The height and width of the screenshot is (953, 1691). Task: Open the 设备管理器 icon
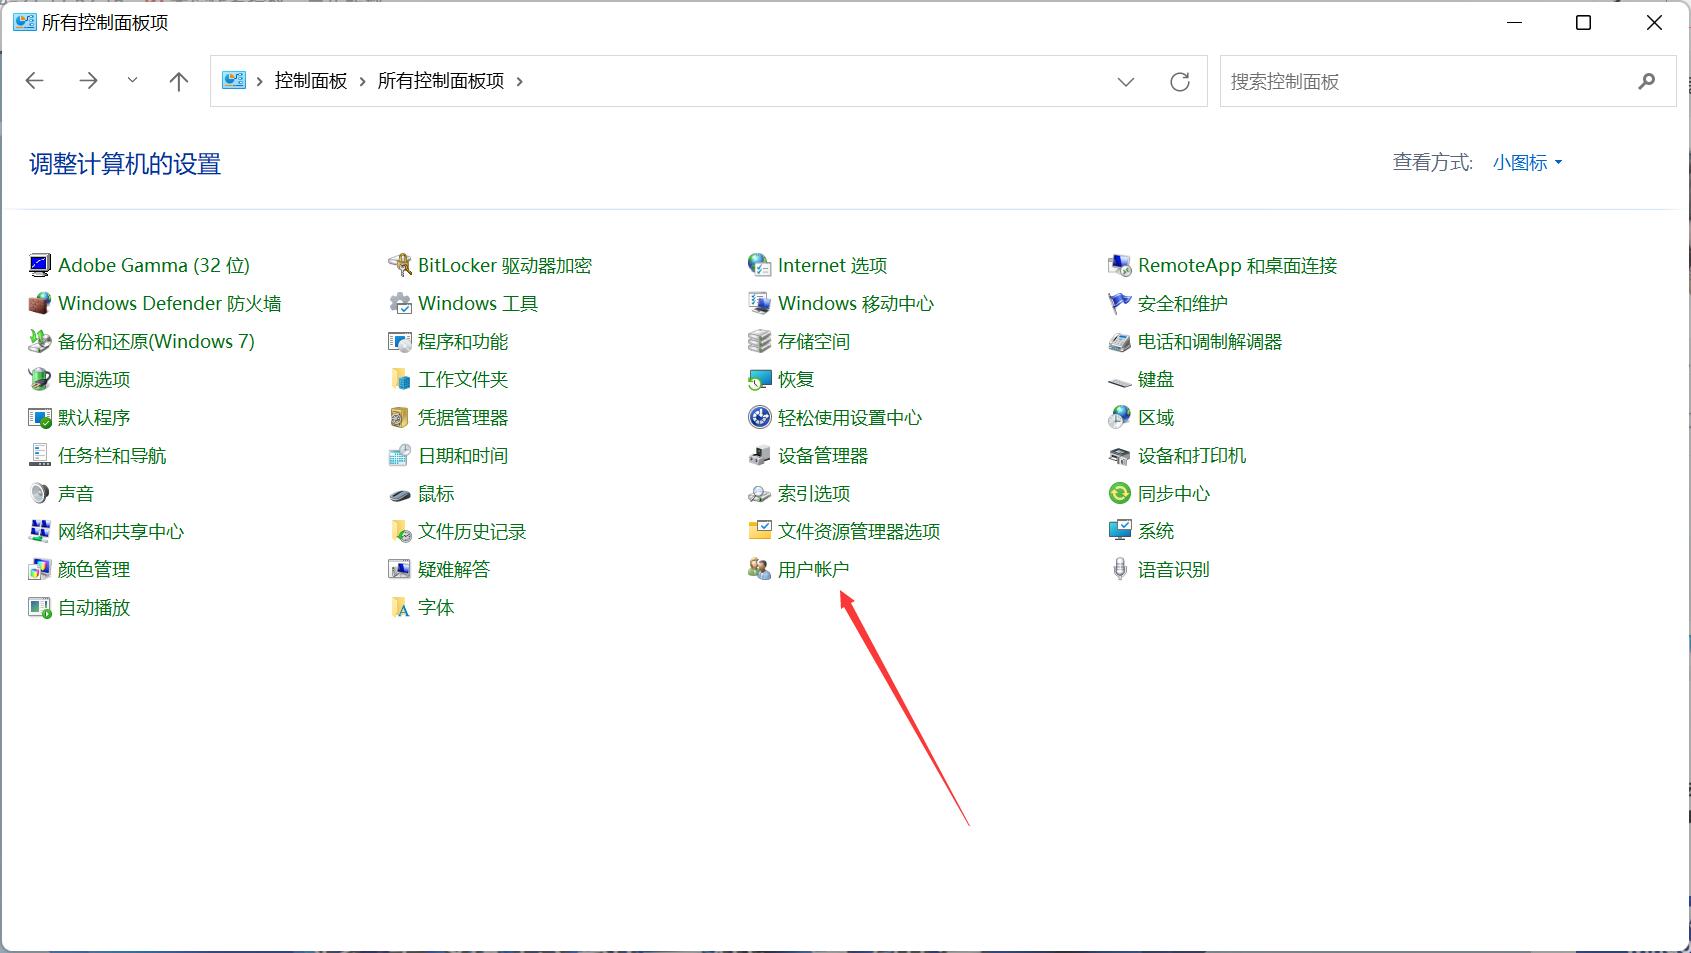click(x=759, y=455)
